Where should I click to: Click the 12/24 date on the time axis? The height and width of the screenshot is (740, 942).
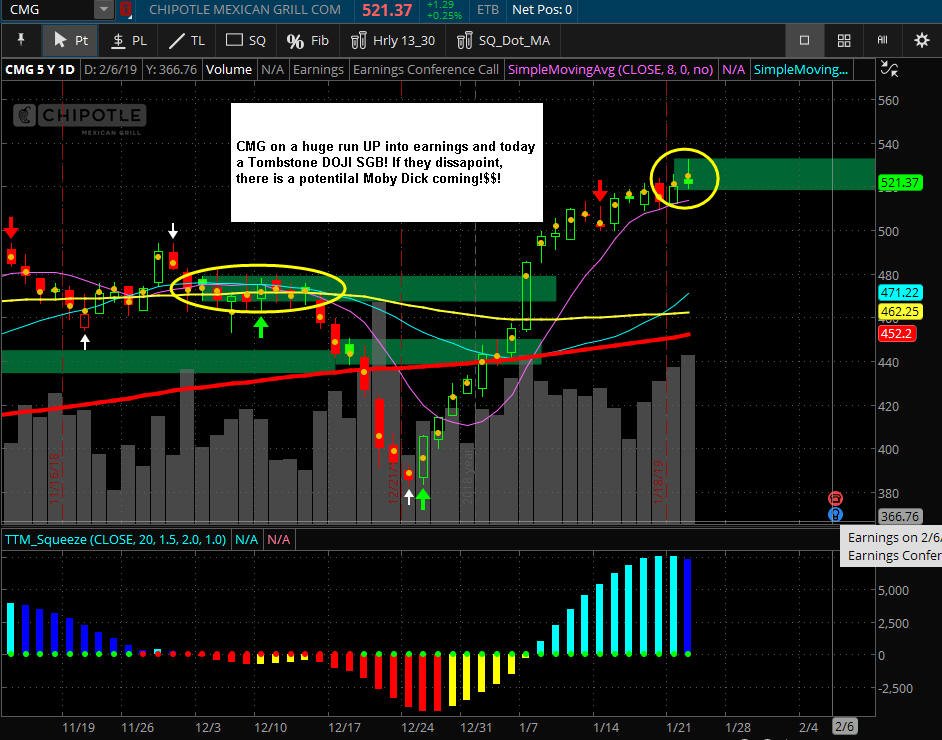click(x=418, y=727)
